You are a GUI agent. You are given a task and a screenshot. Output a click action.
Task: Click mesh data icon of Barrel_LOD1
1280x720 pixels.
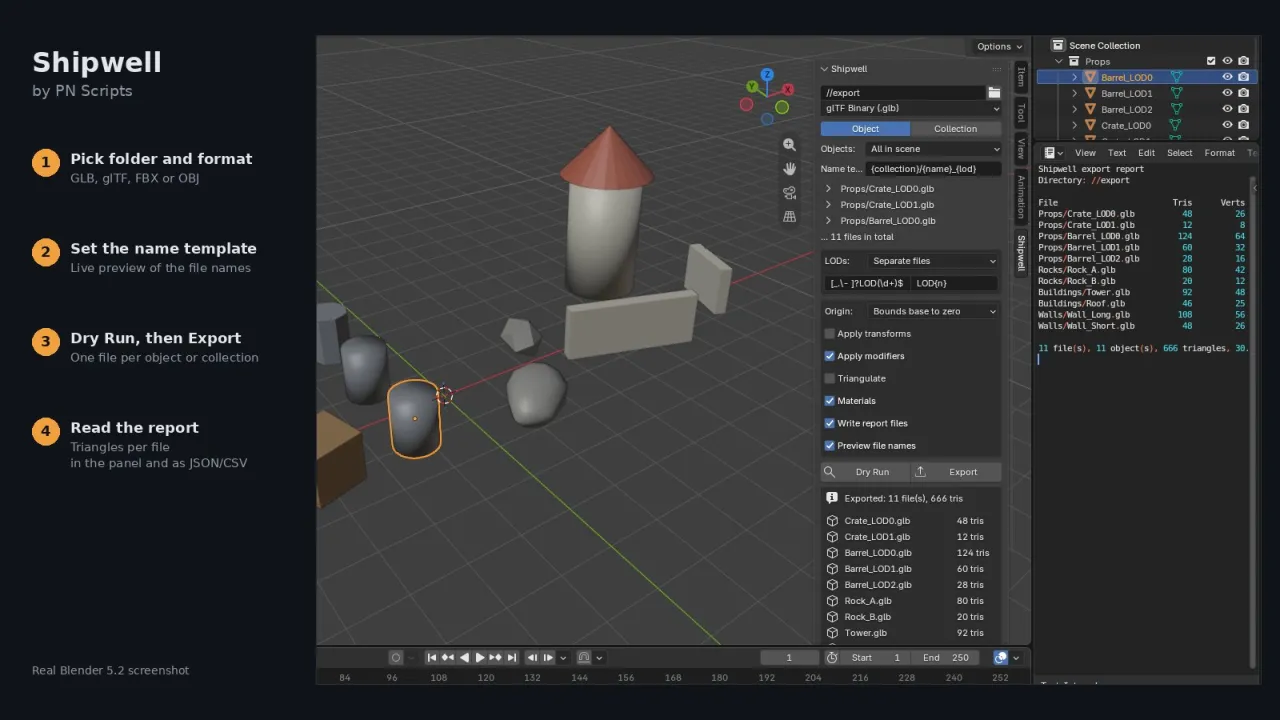click(1176, 93)
